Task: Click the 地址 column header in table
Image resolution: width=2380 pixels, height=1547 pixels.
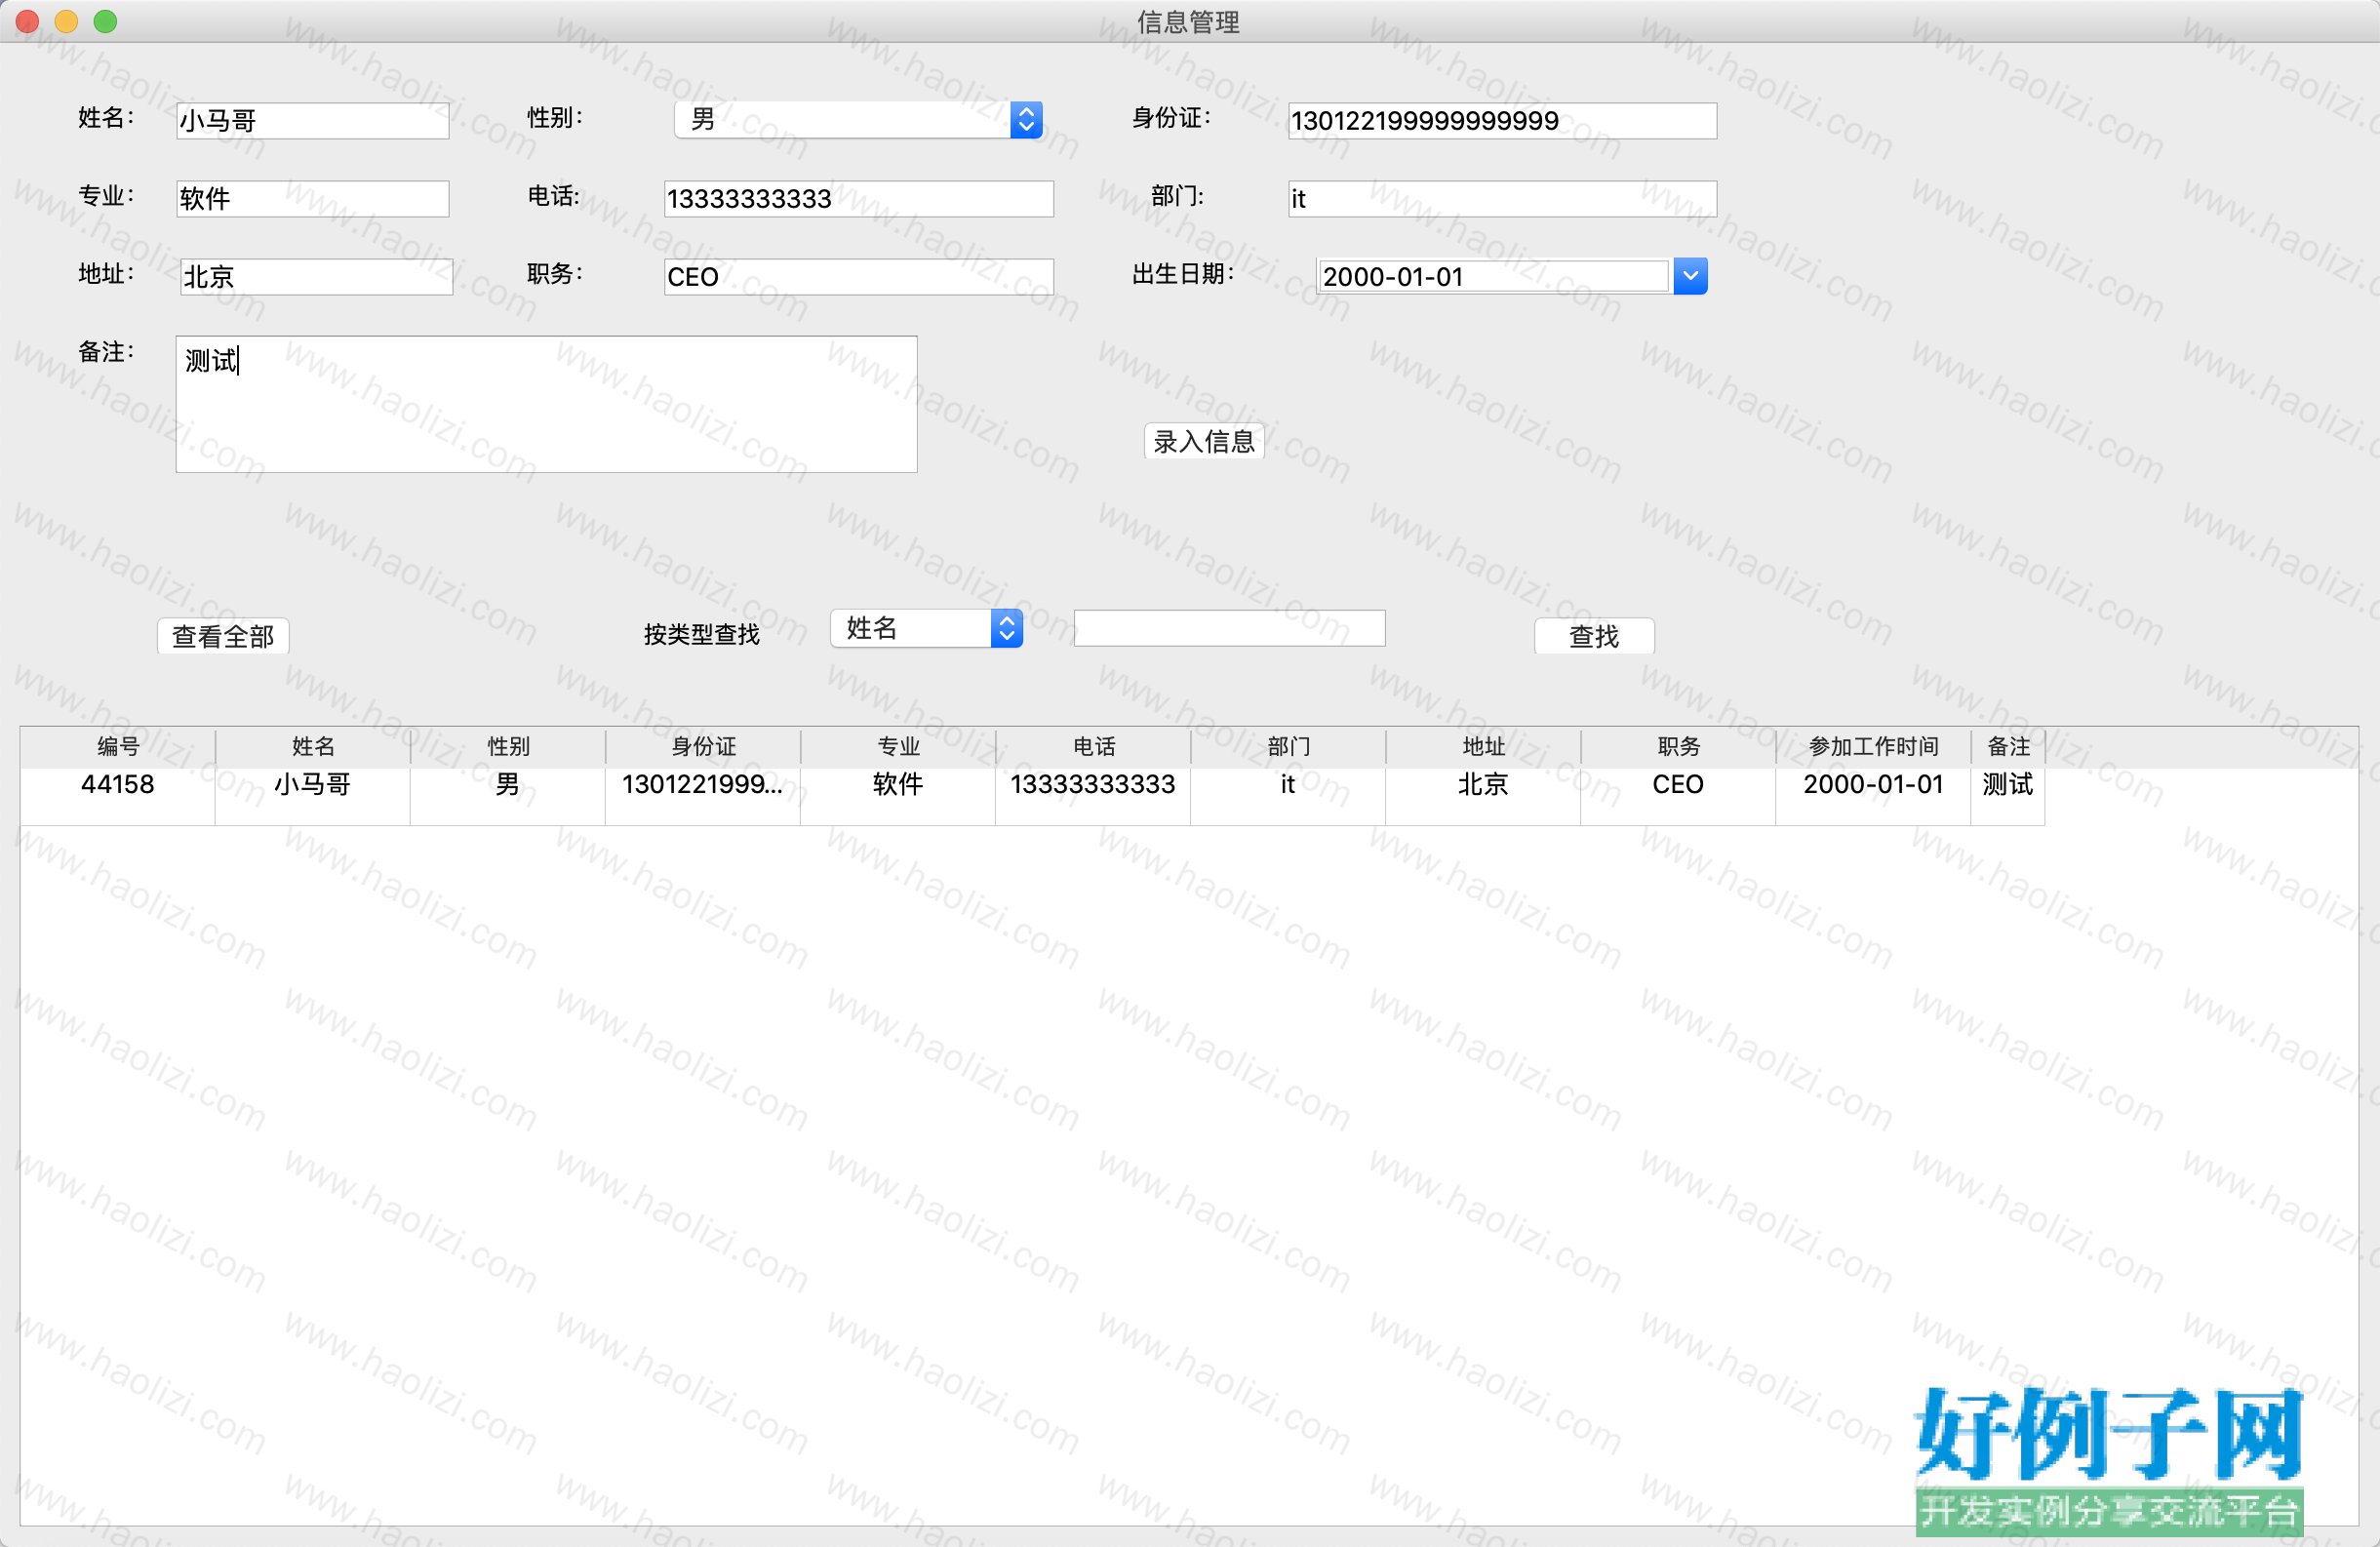Action: click(1483, 747)
